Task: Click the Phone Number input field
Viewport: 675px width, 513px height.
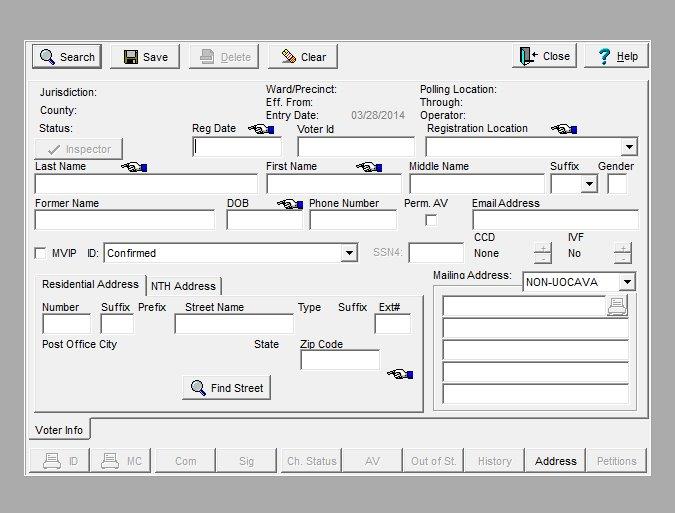Action: click(353, 220)
